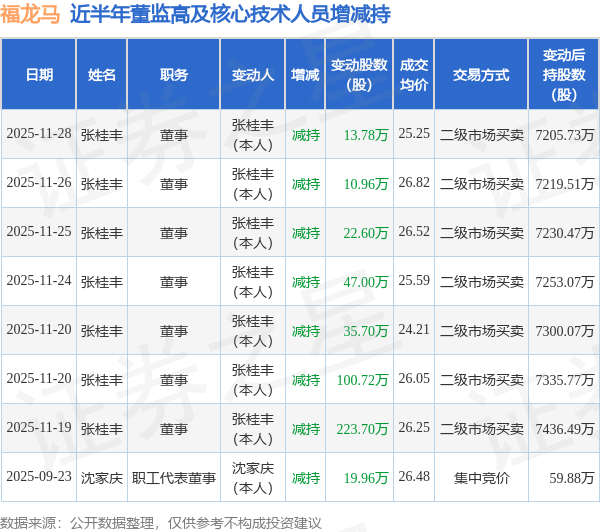
Task: Select the average price 26.25
Action: [x=414, y=428]
